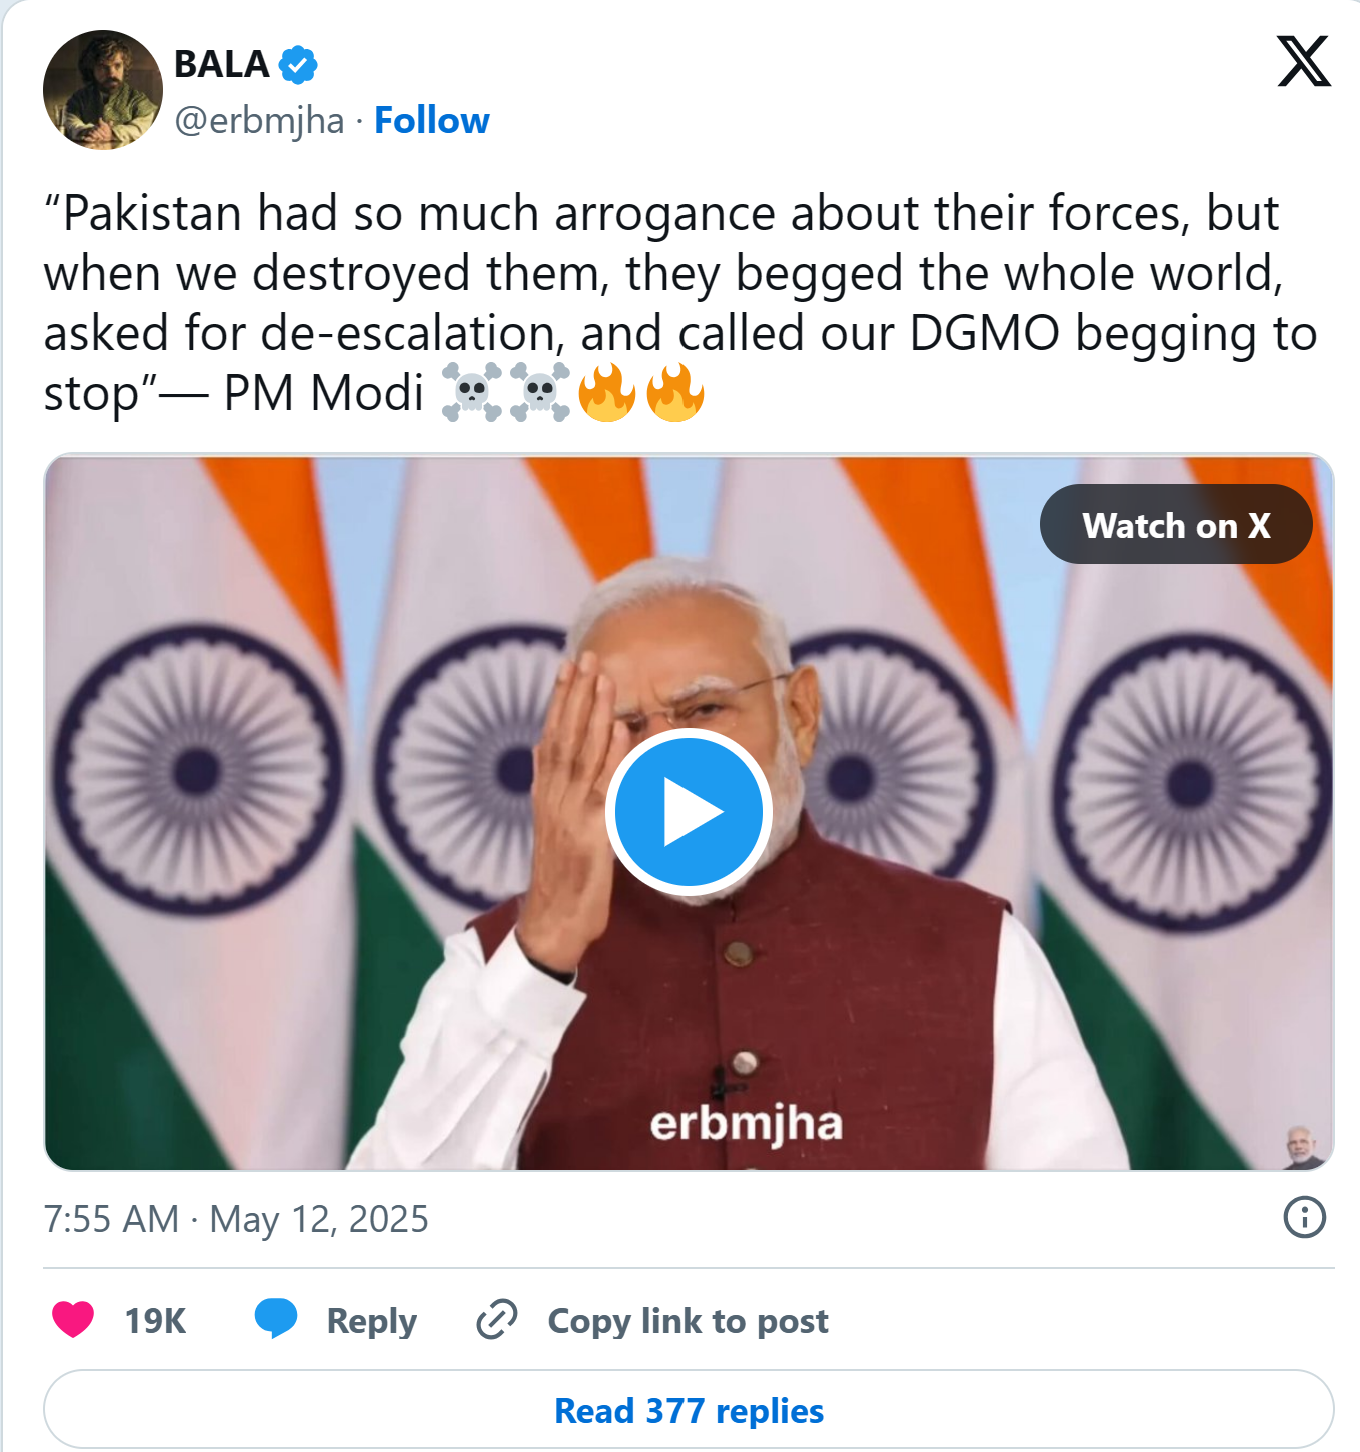Image resolution: width=1360 pixels, height=1452 pixels.
Task: Open BALA's profile picture avatar
Action: pyautogui.click(x=103, y=90)
